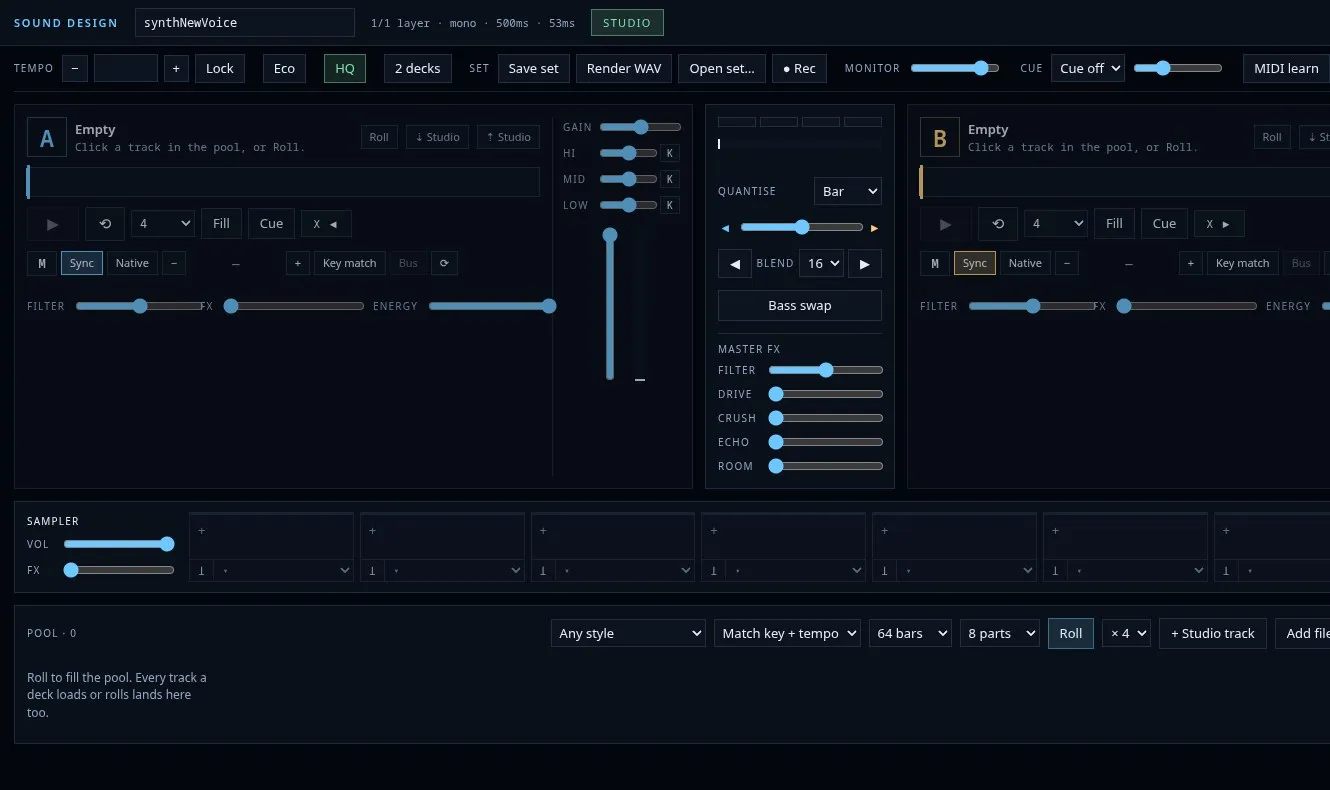
Task: Click the MIDI learn button
Action: tap(1286, 68)
